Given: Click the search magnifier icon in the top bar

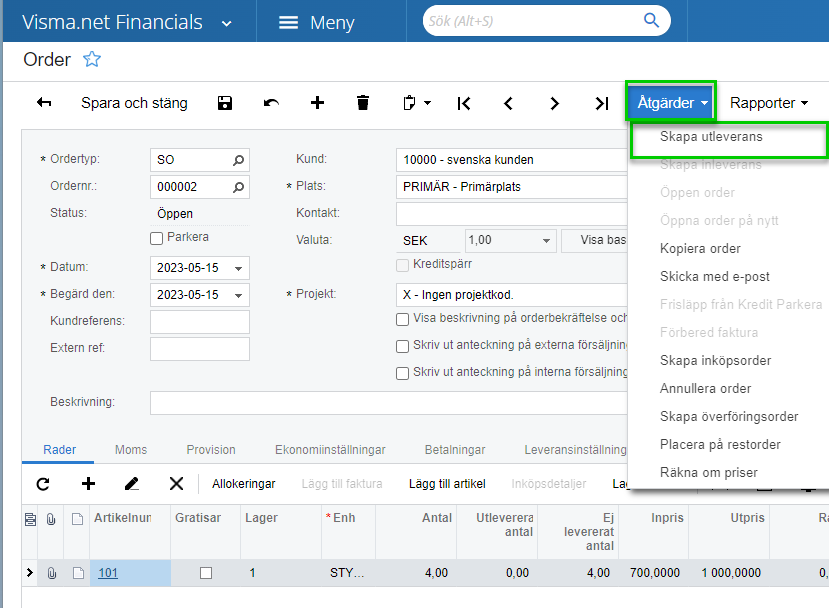Looking at the screenshot, I should click(x=651, y=21).
